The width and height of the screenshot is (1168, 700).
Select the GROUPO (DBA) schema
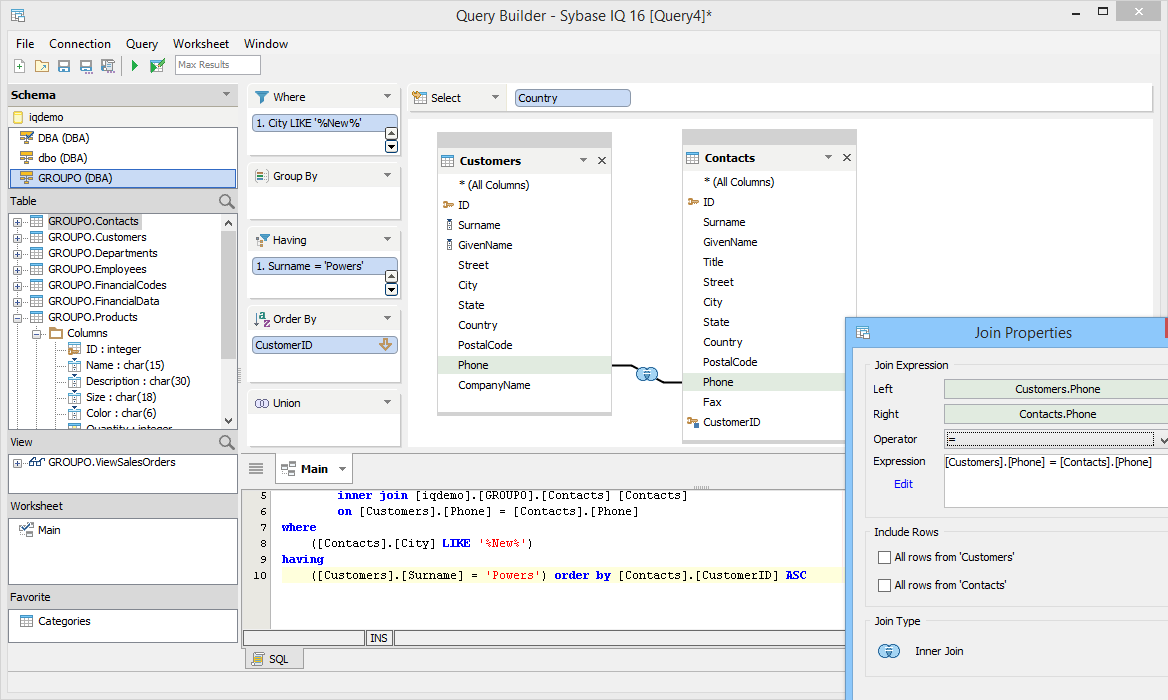[x=123, y=178]
